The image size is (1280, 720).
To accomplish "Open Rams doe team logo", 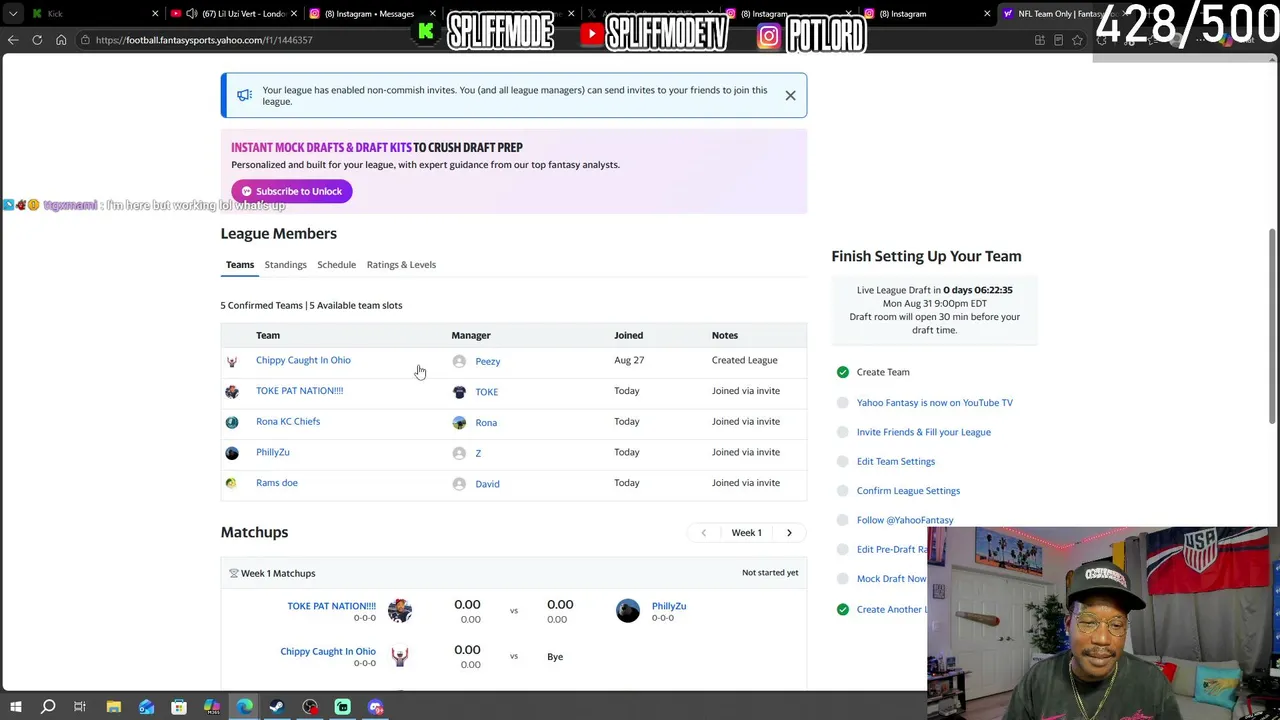I will 232,483.
